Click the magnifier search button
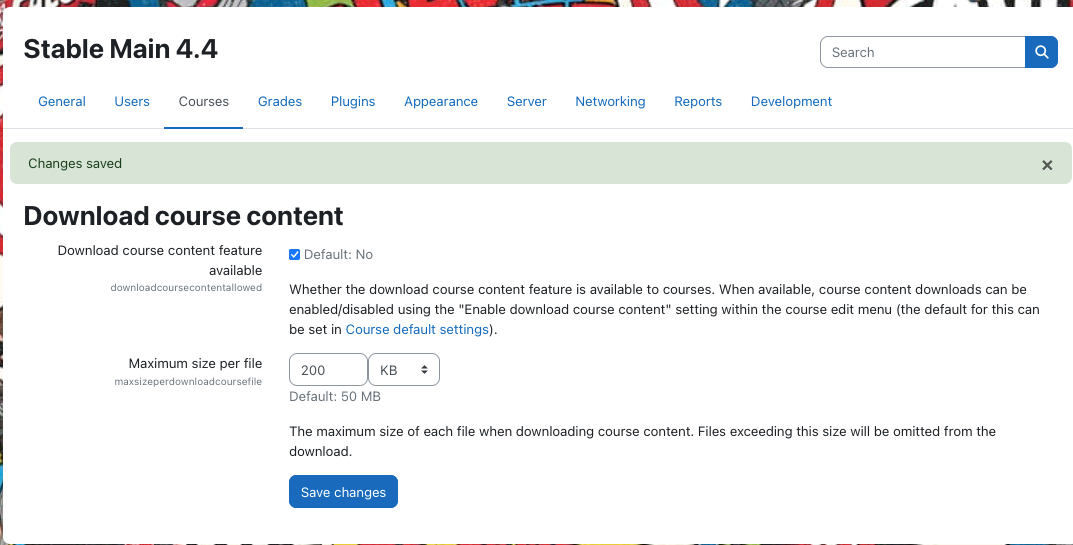The width and height of the screenshot is (1073, 545). 1041,52
